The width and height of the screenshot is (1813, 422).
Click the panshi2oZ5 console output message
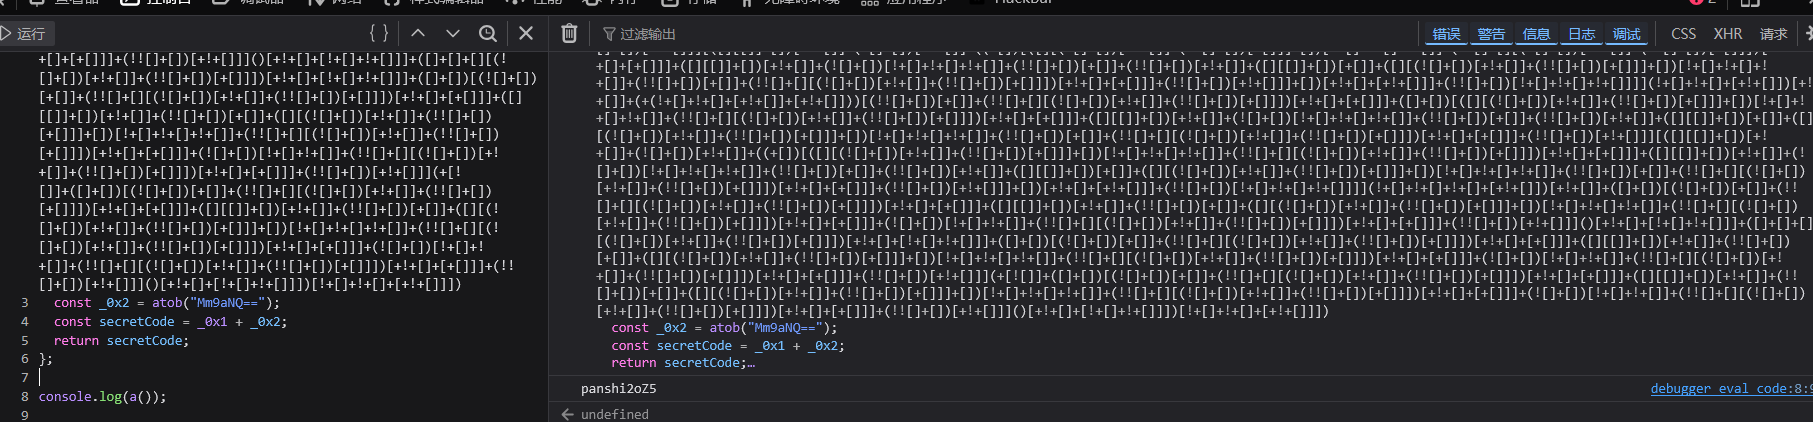pos(618,389)
